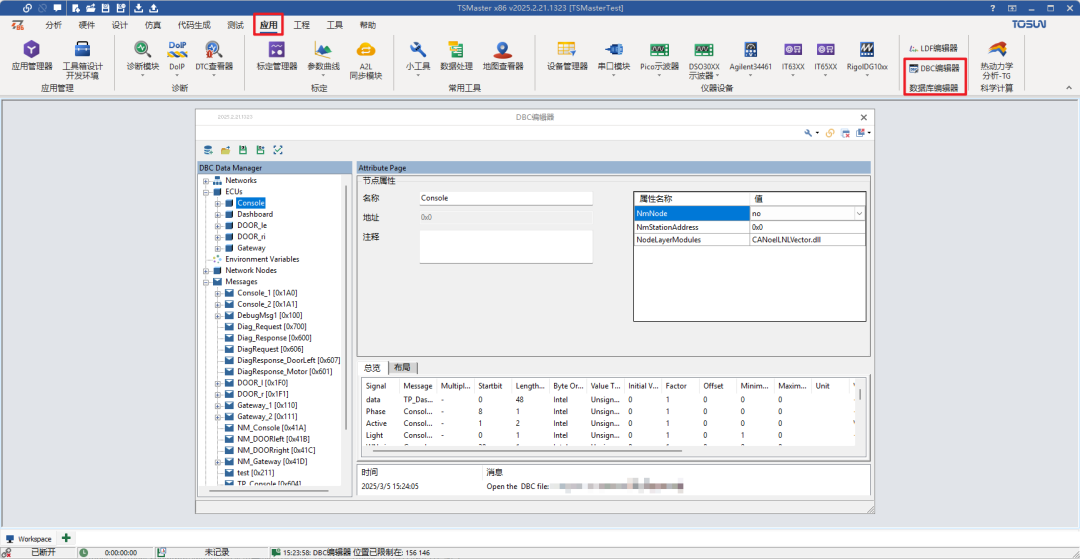Open the Agilent34461 instrument
The width and height of the screenshot is (1080, 559).
tap(751, 55)
